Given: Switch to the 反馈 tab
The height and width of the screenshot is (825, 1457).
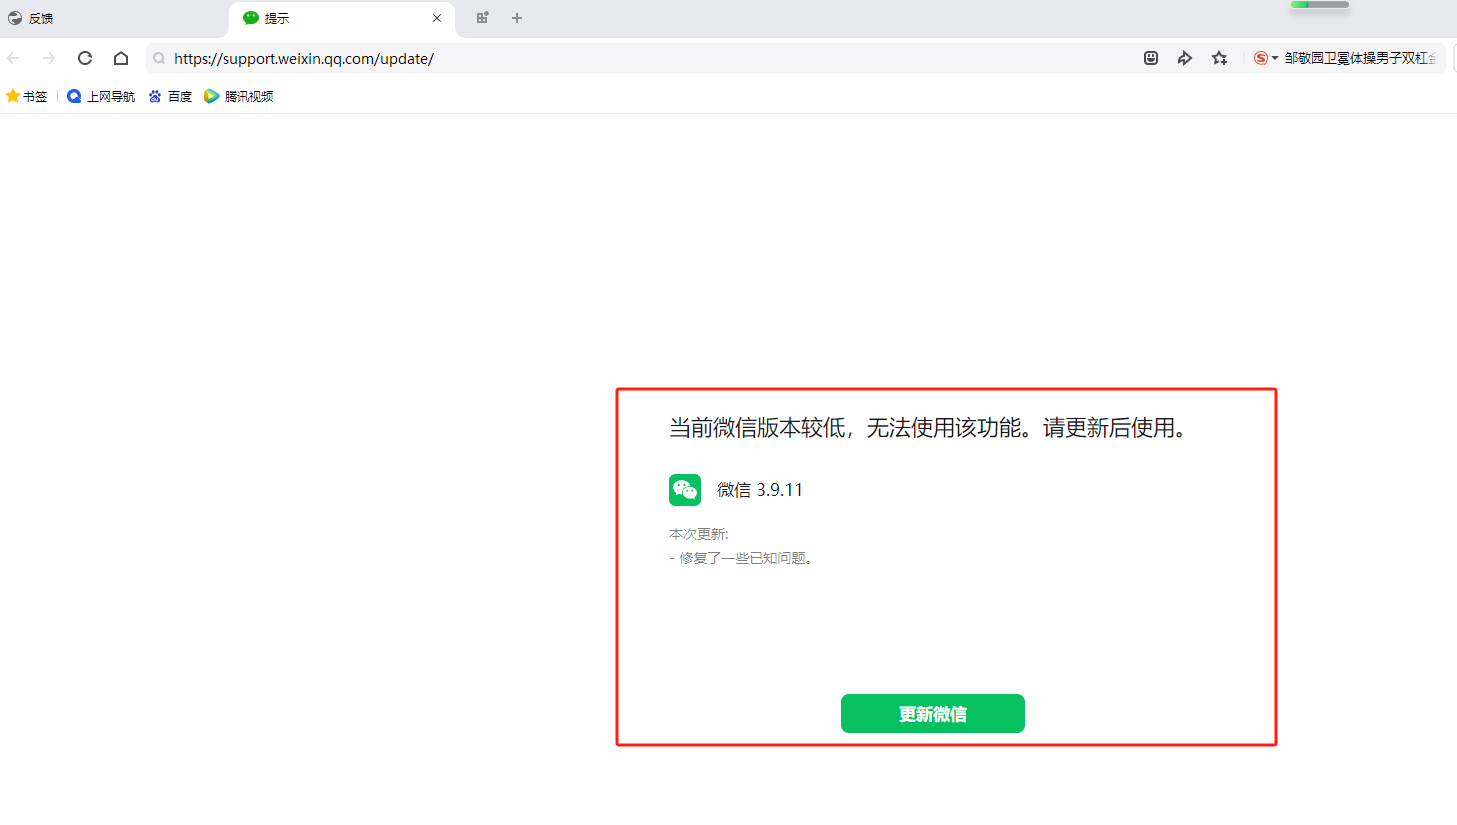Looking at the screenshot, I should pos(113,18).
